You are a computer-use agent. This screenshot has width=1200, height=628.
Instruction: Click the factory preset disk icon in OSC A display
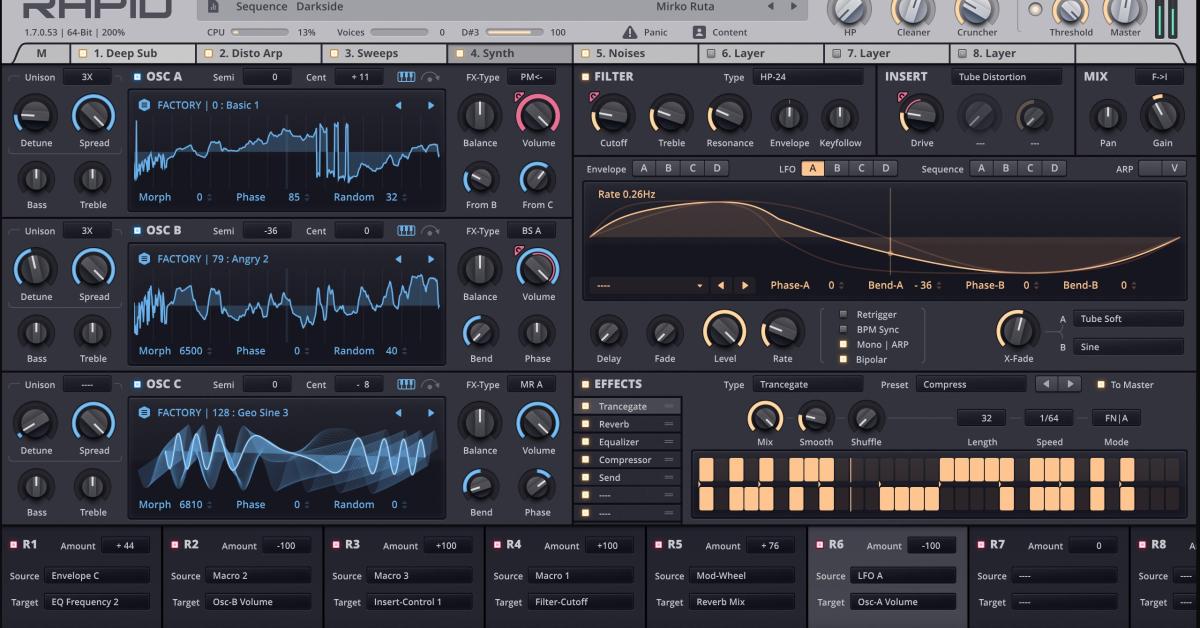pyautogui.click(x=142, y=103)
